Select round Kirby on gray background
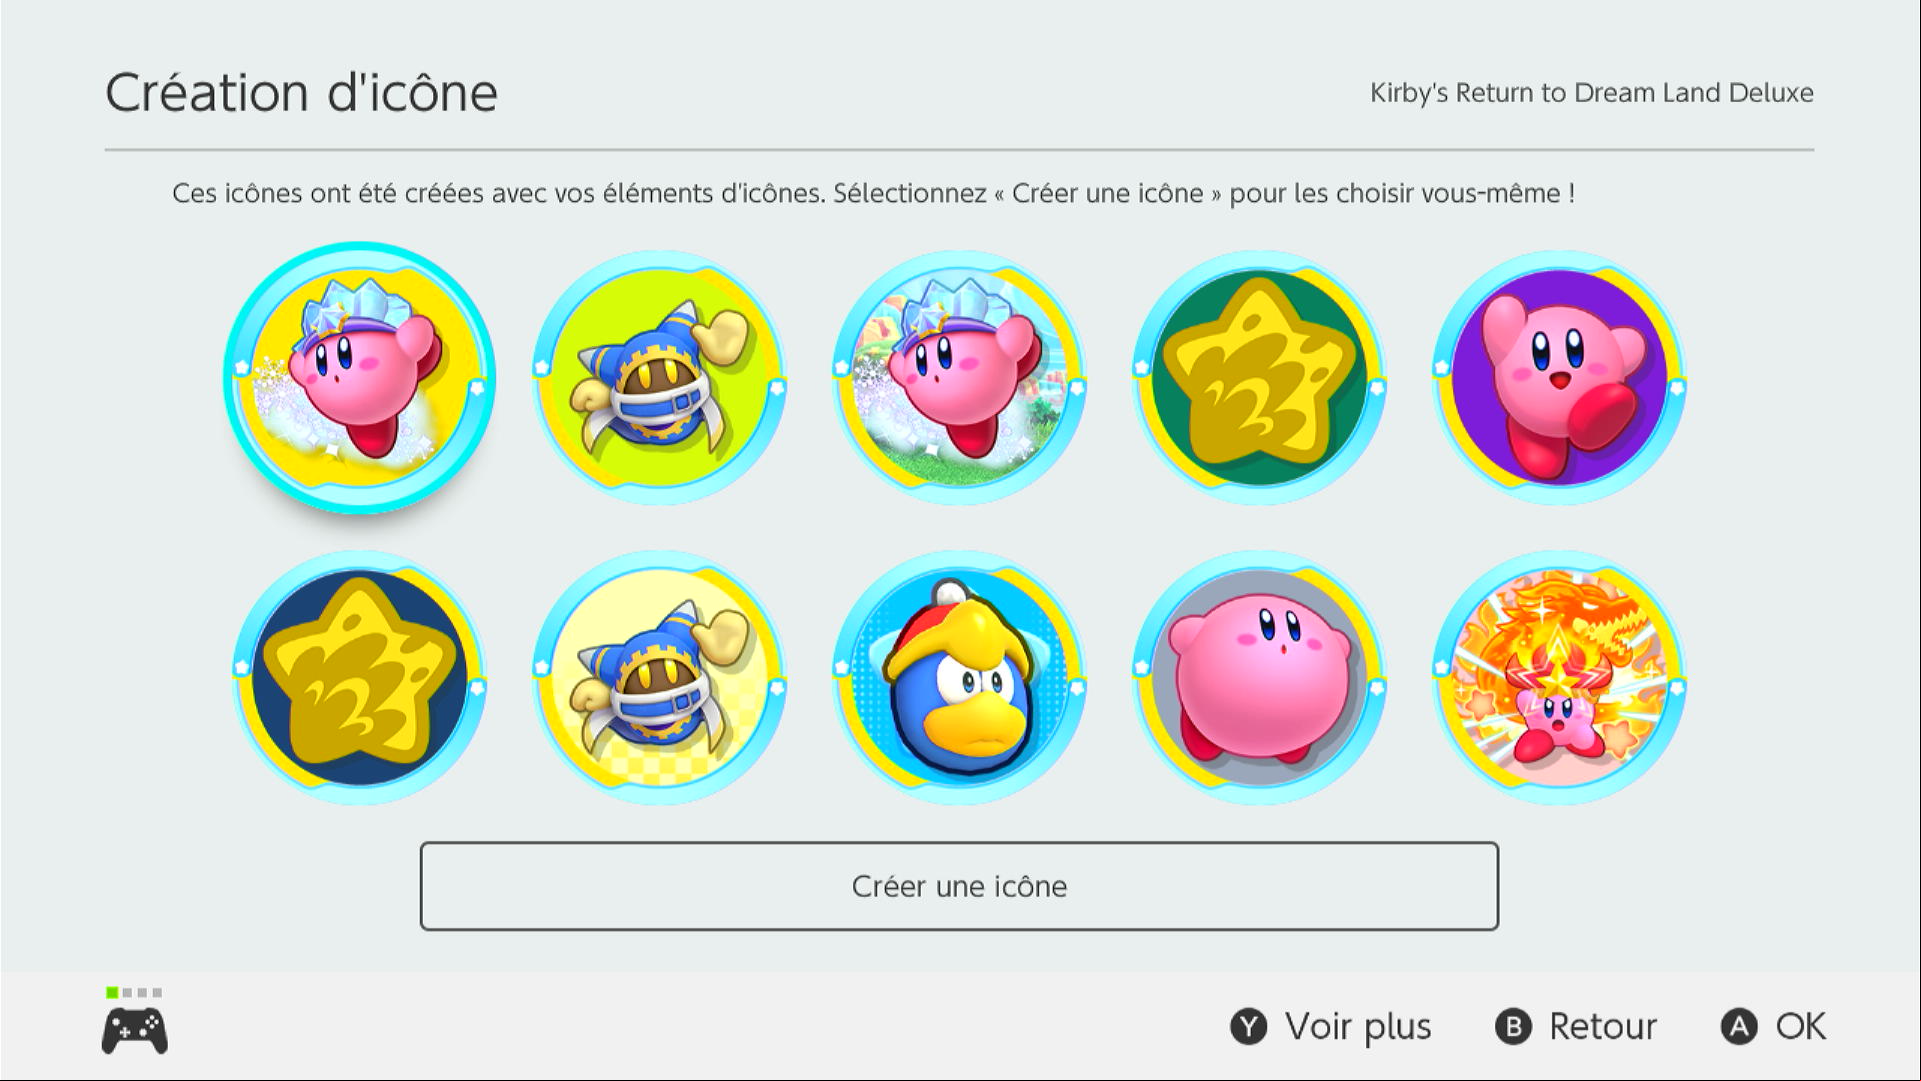1921x1081 pixels. point(1259,678)
